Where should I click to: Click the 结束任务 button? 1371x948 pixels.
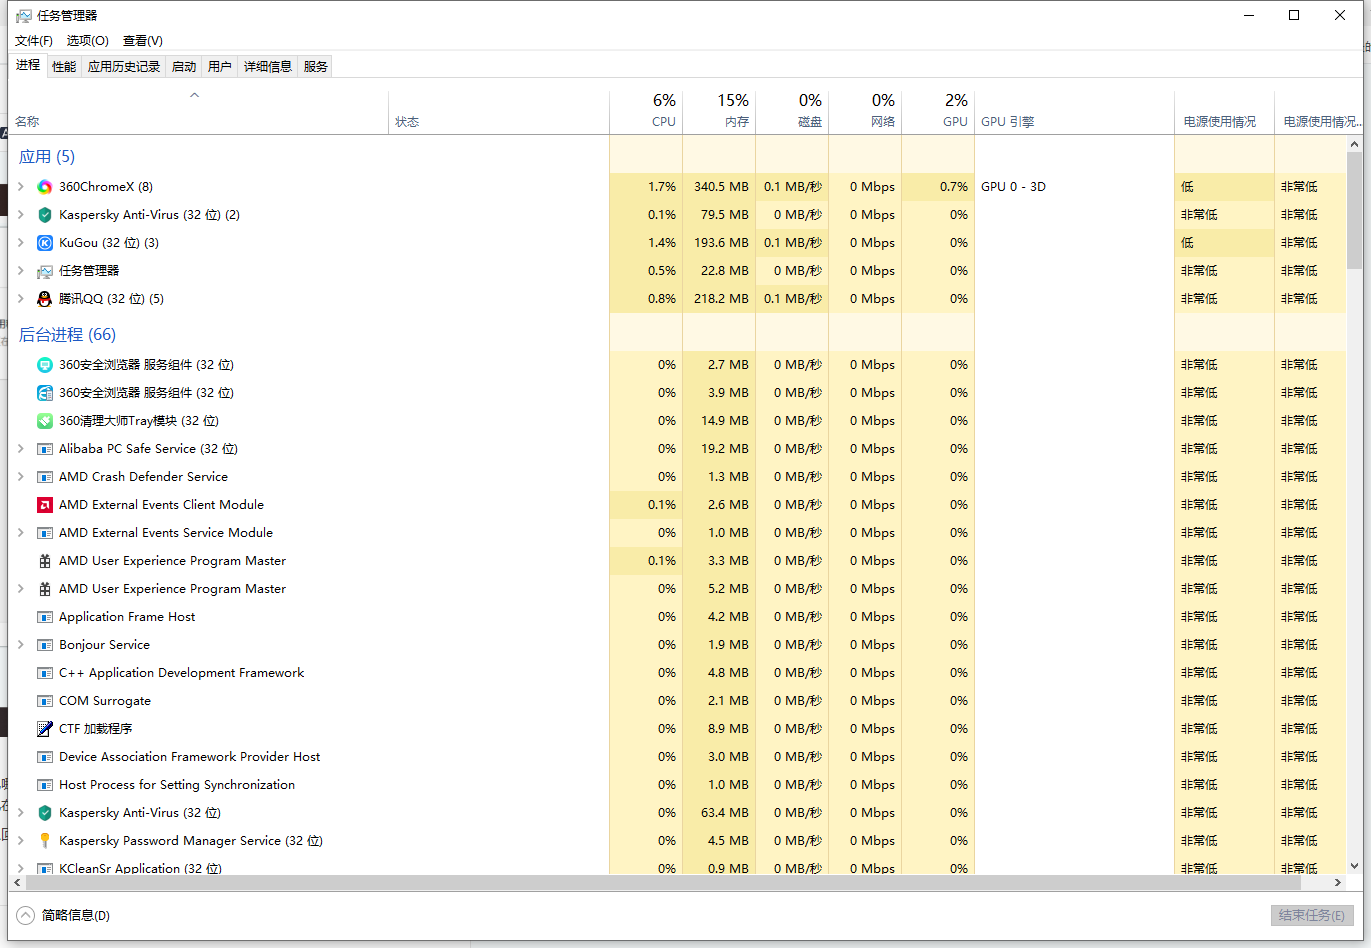pyautogui.click(x=1311, y=915)
